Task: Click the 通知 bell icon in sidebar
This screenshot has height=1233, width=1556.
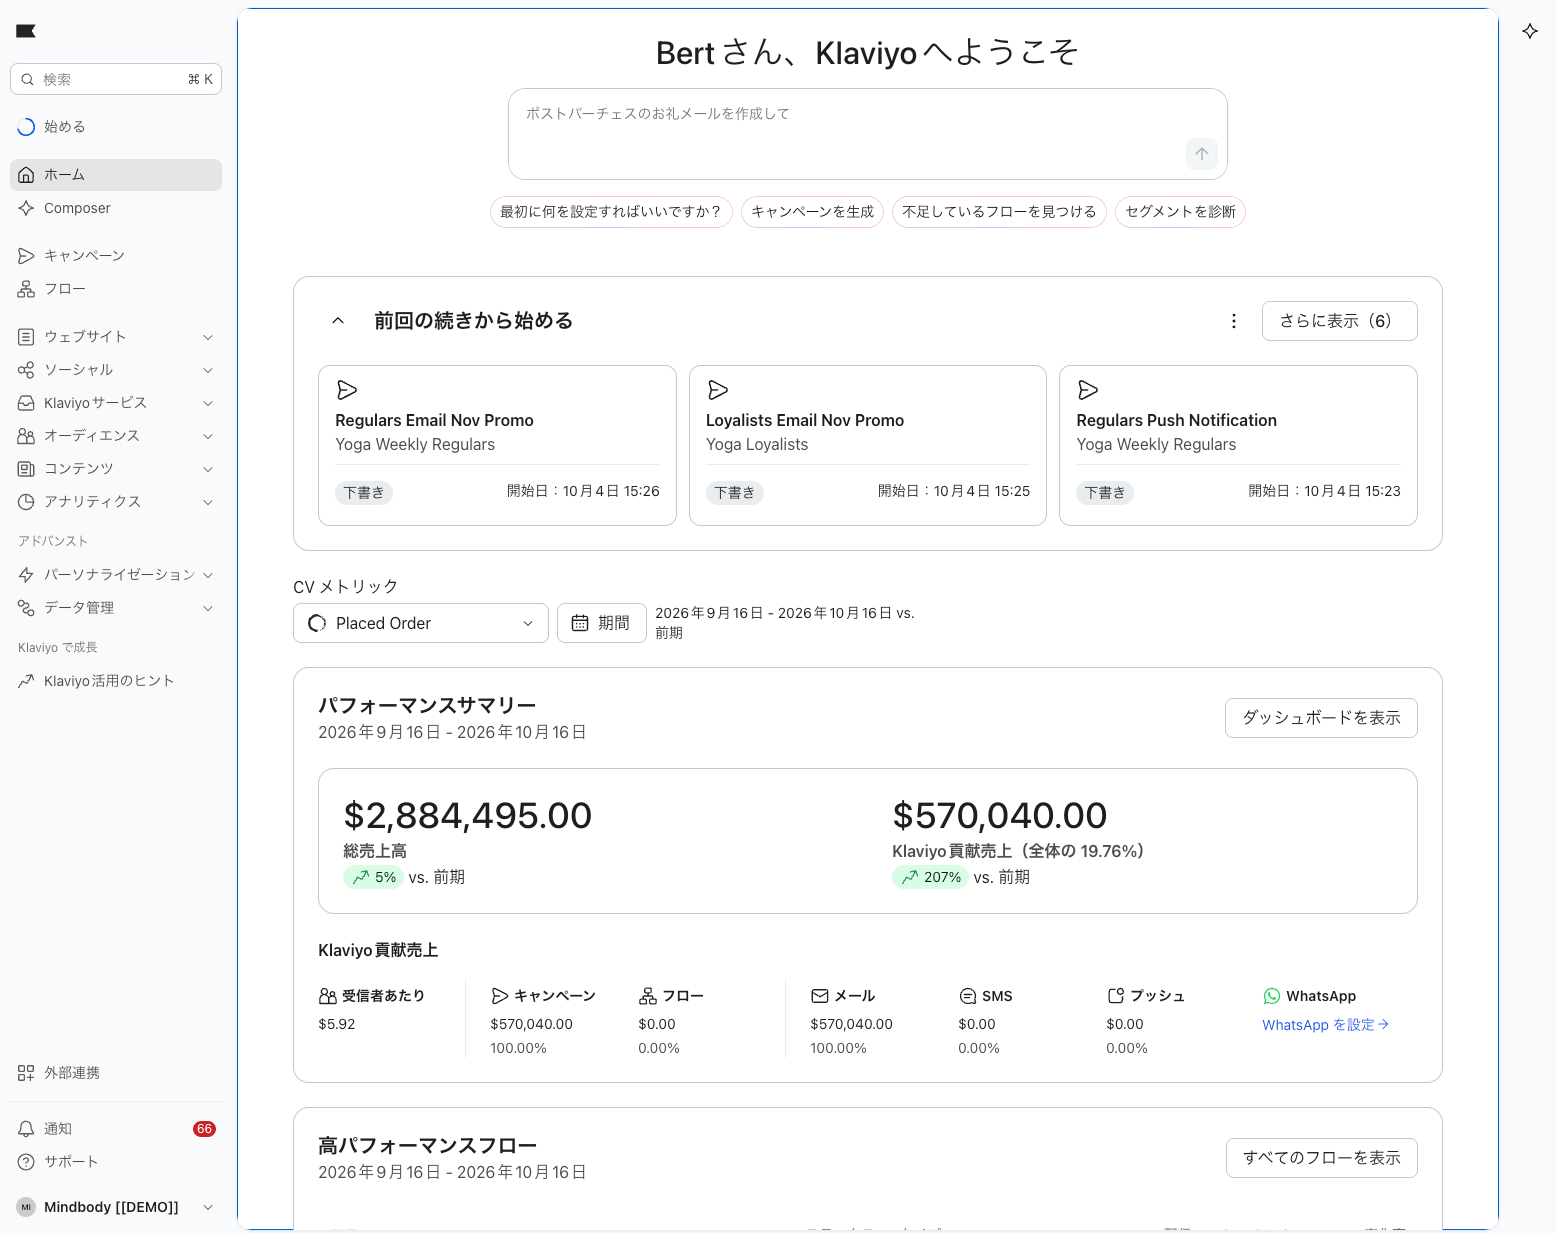Action: 26,1129
